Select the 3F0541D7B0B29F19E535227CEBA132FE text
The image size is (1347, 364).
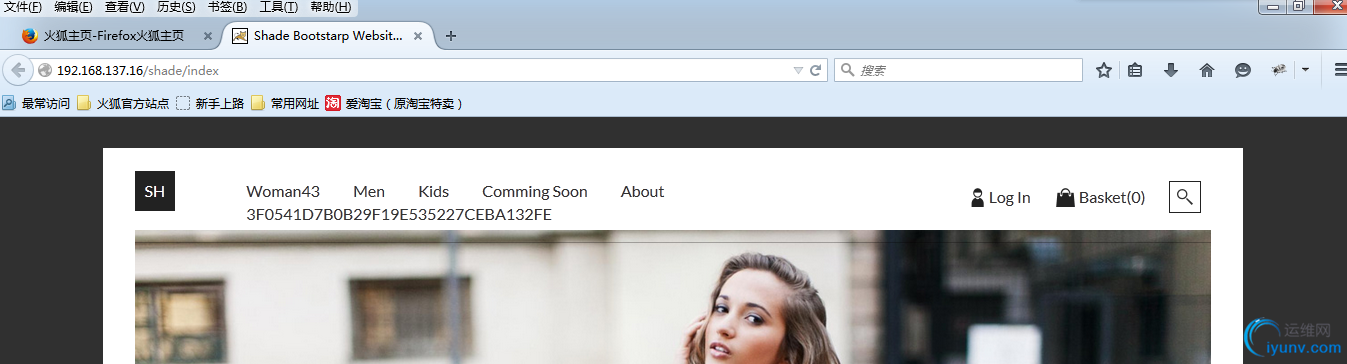pos(399,215)
